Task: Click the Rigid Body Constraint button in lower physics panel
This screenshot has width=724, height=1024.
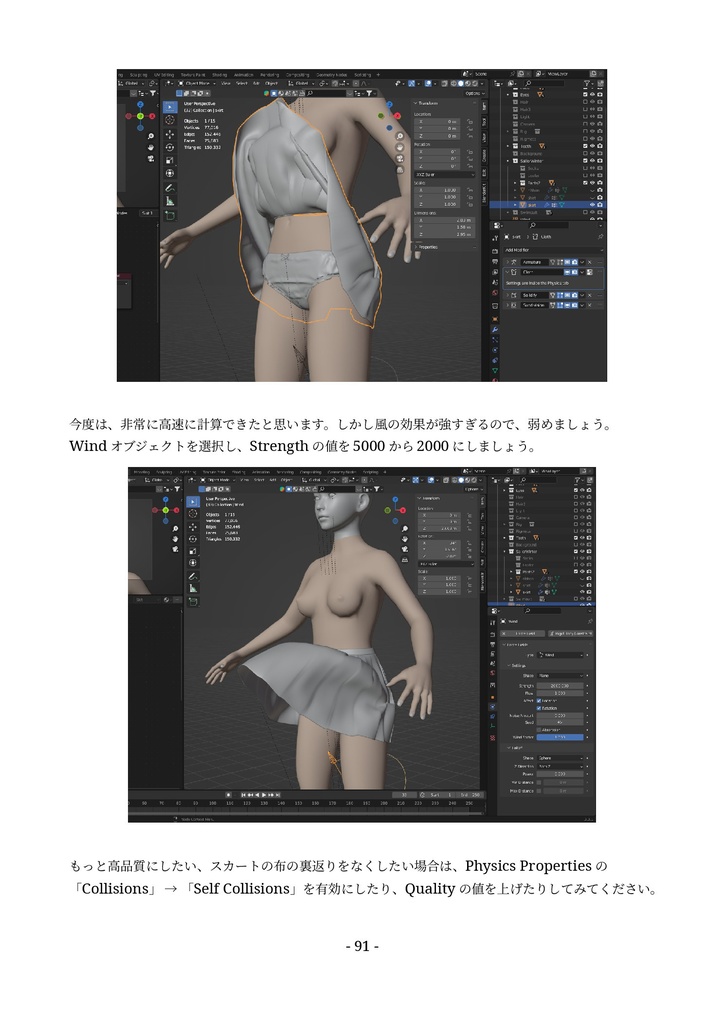Action: coord(569,633)
